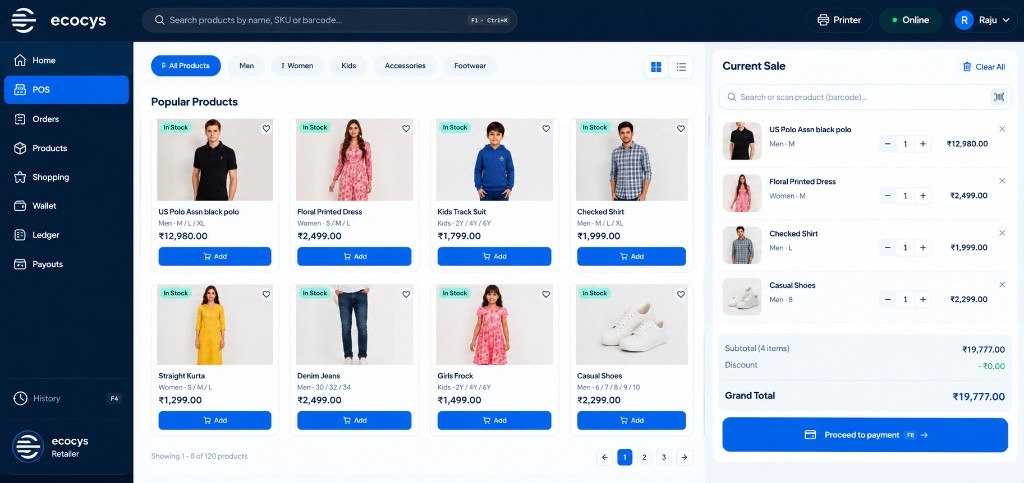Viewport: 1024px width, 483px height.
Task: Favorite the Straight Kurta card
Action: point(266,294)
